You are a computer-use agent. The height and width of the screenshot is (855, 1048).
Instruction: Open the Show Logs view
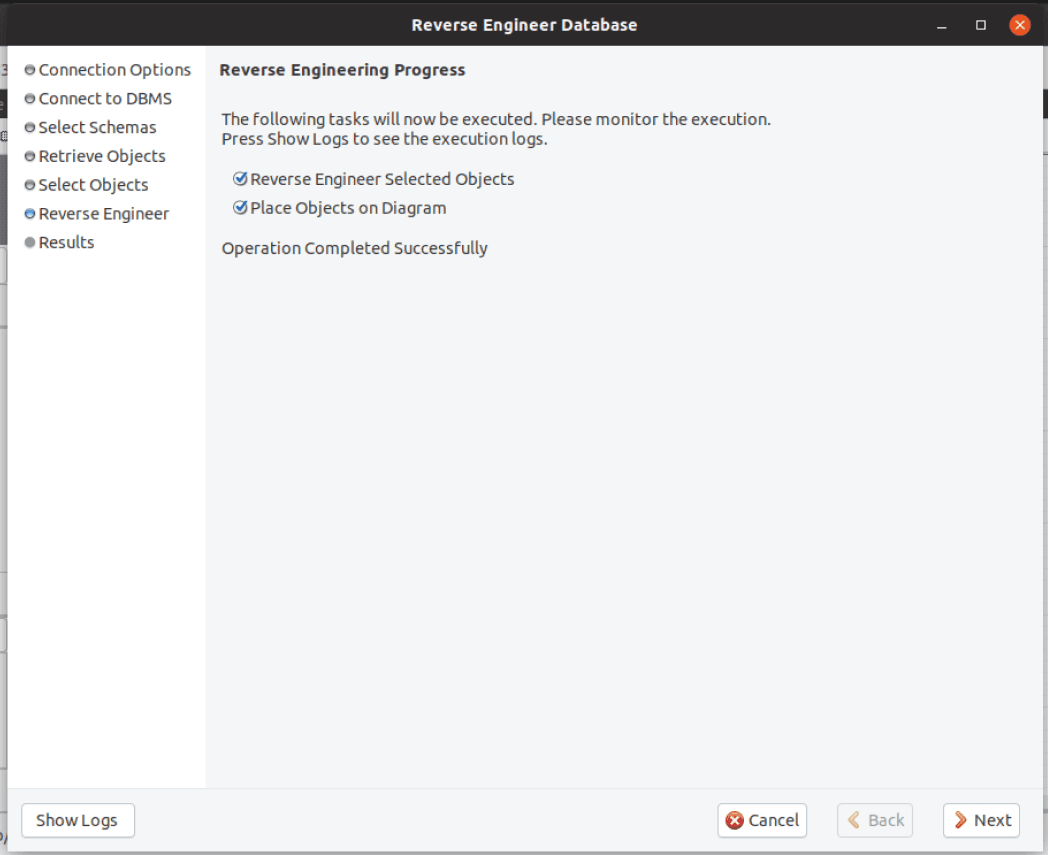coord(78,820)
